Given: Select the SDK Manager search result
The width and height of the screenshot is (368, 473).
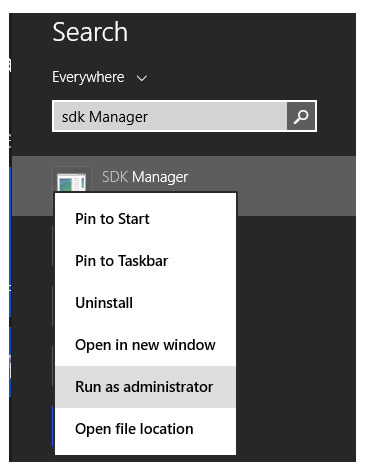Looking at the screenshot, I should 184,185.
